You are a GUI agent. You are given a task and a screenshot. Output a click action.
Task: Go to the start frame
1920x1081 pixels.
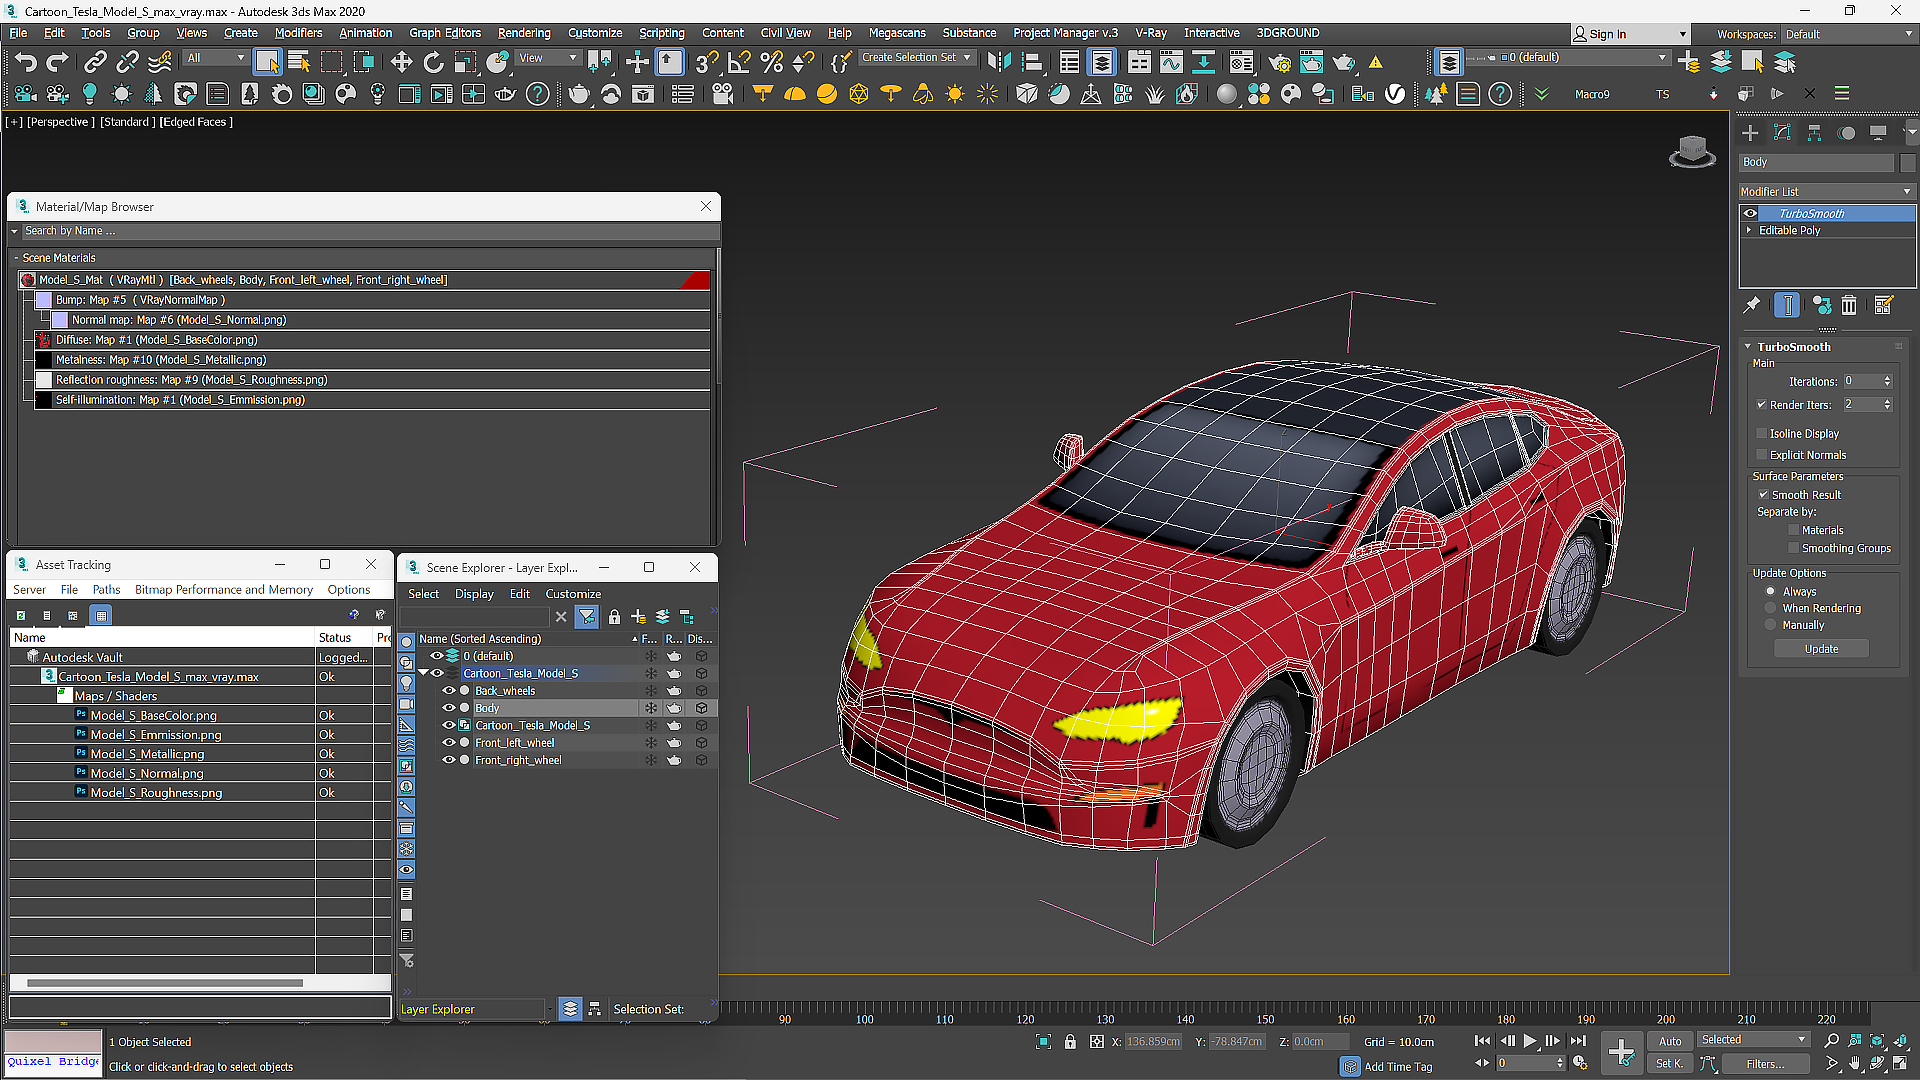pos(1482,1041)
